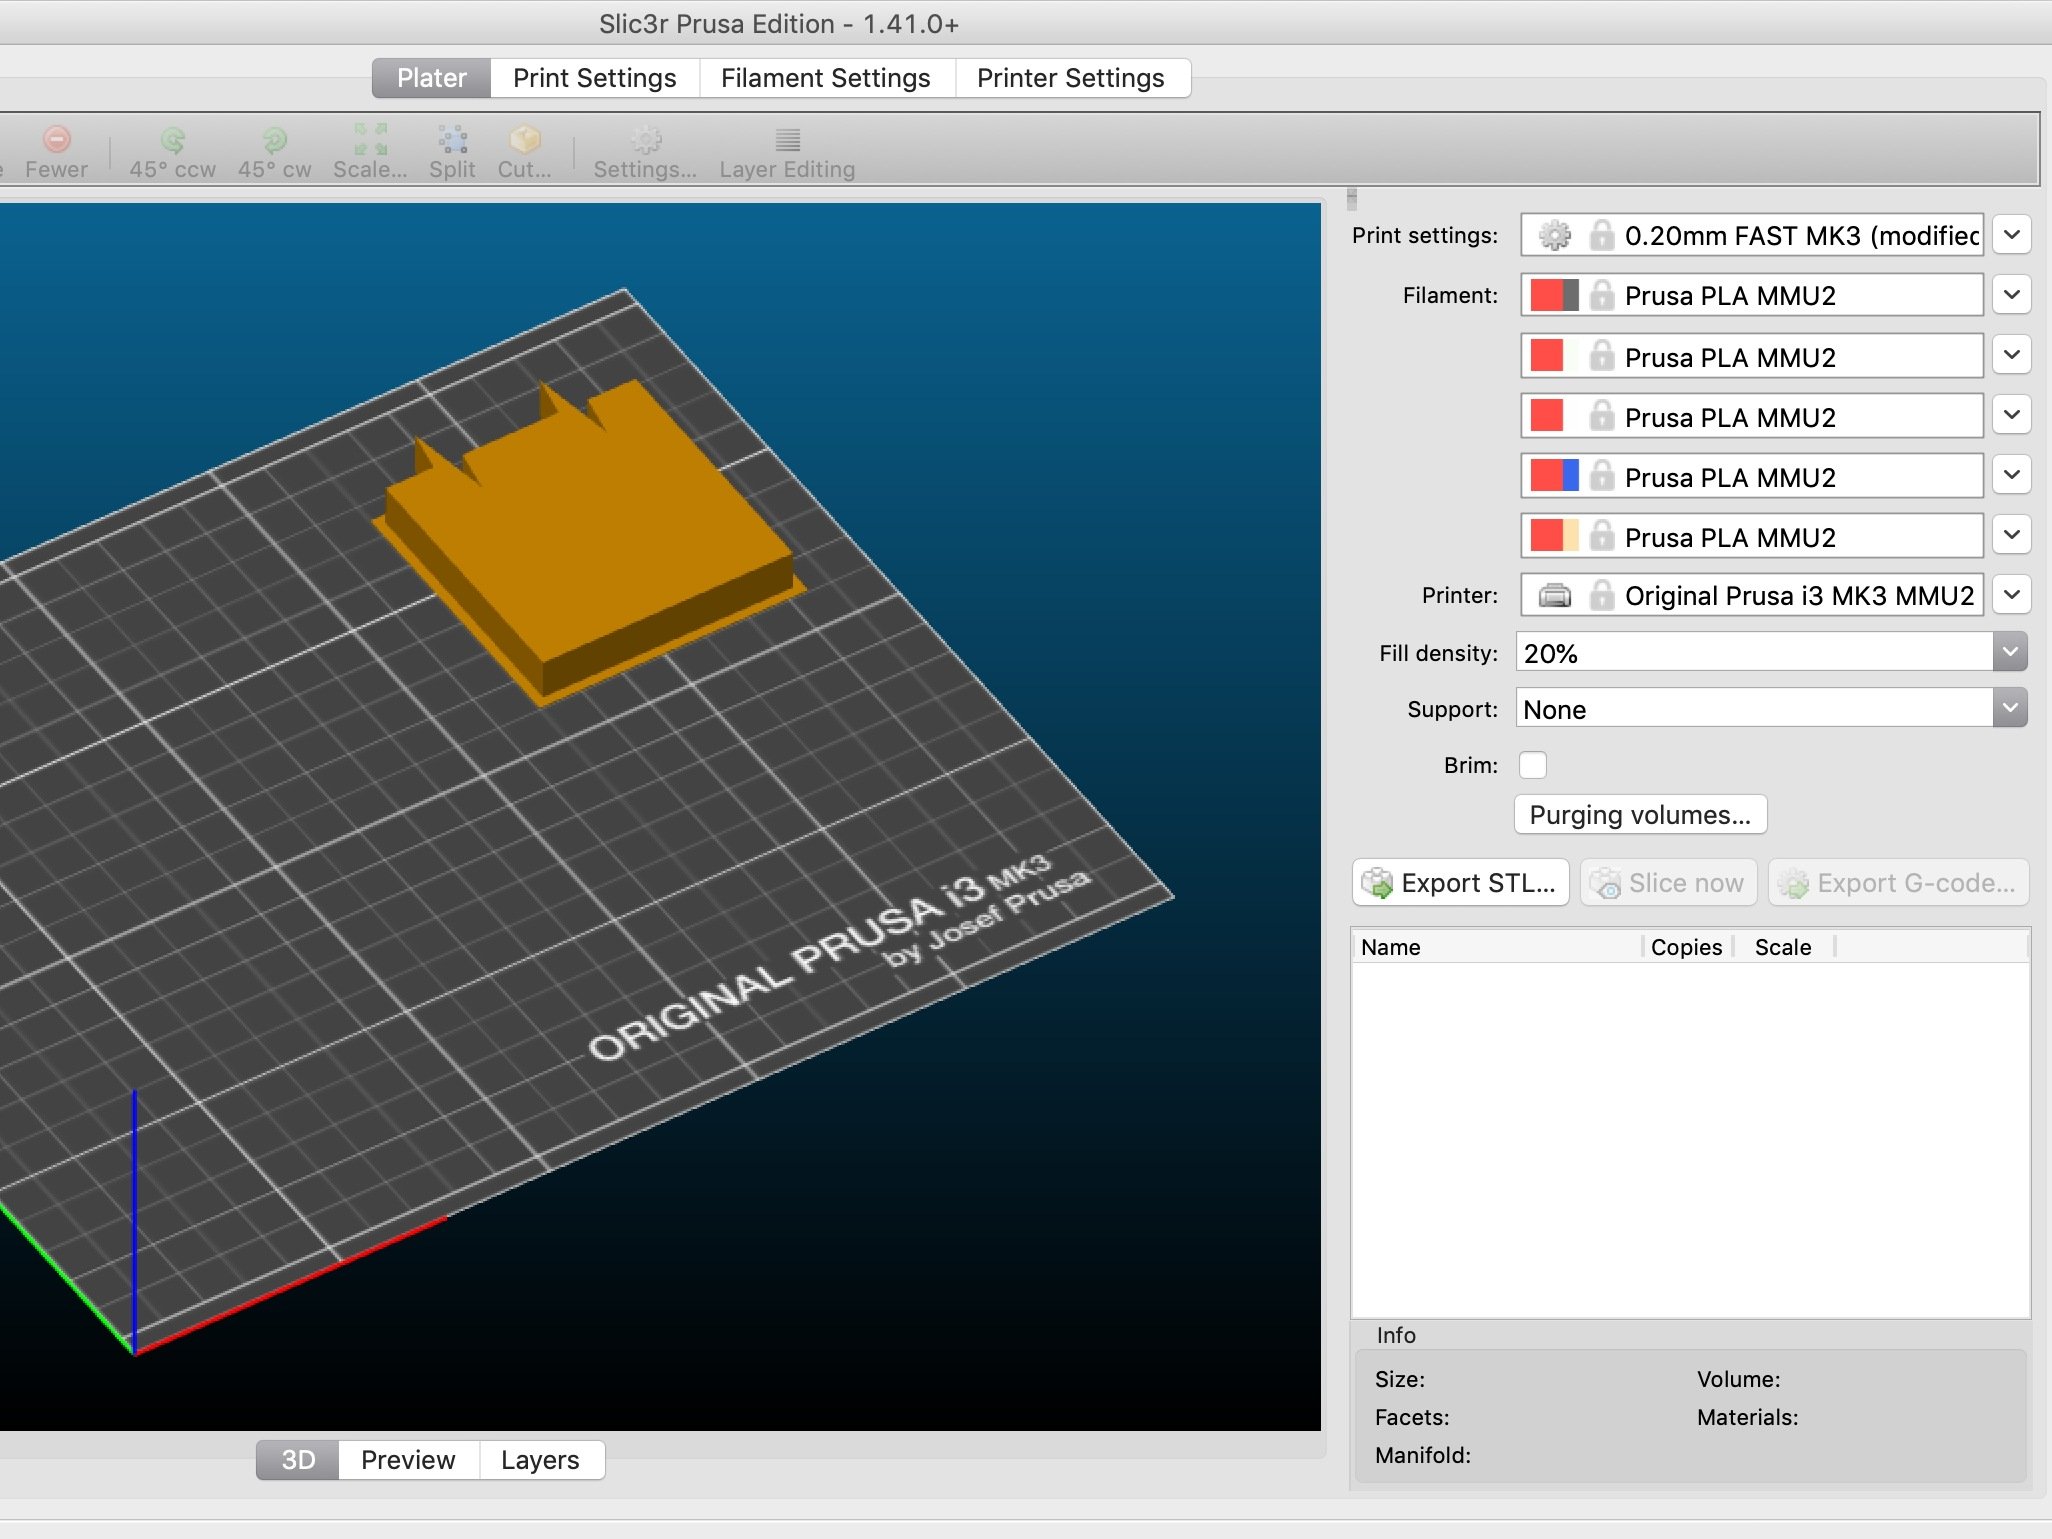Open the Support None dropdown
This screenshot has width=2052, height=1539.
point(2010,709)
